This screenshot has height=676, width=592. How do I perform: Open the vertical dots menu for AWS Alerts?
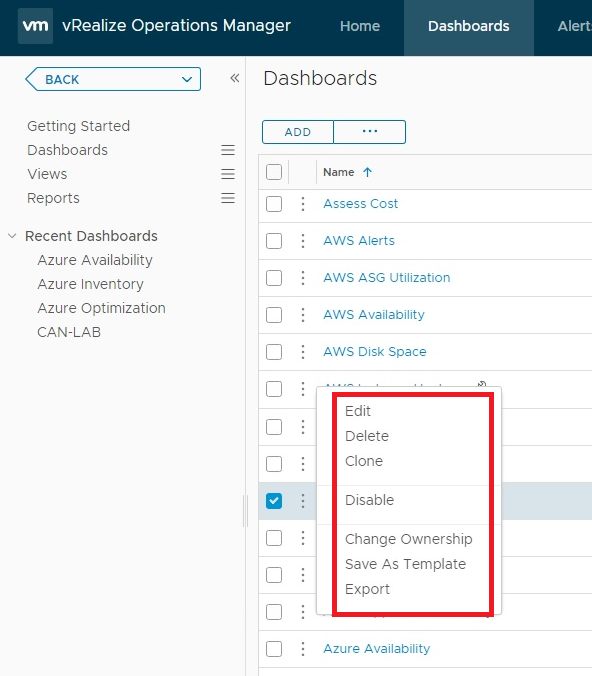[303, 241]
